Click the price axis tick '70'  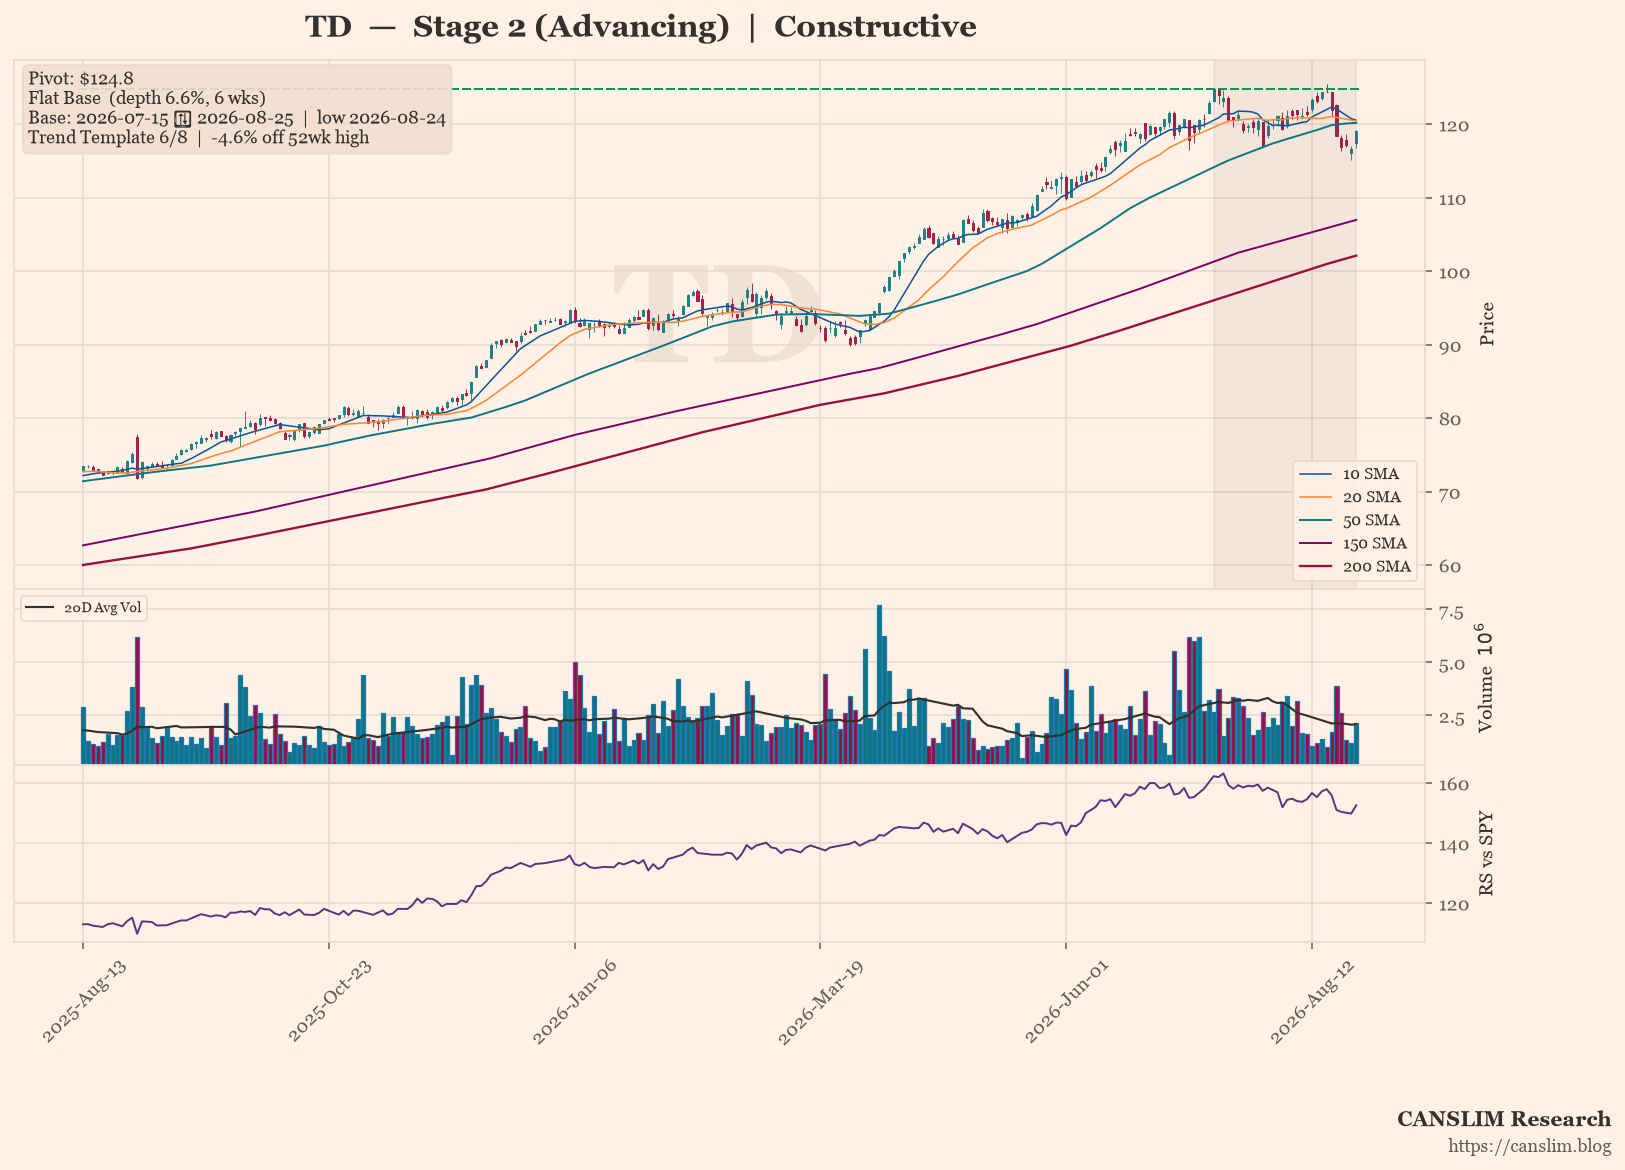[x=1448, y=493]
